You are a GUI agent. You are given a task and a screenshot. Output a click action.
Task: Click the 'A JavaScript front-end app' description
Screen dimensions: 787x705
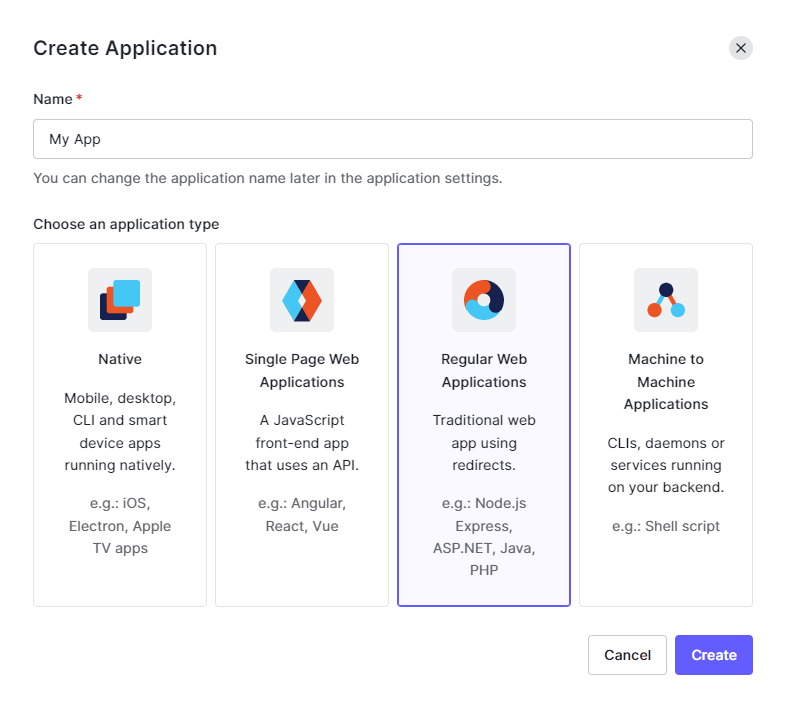pyautogui.click(x=302, y=443)
